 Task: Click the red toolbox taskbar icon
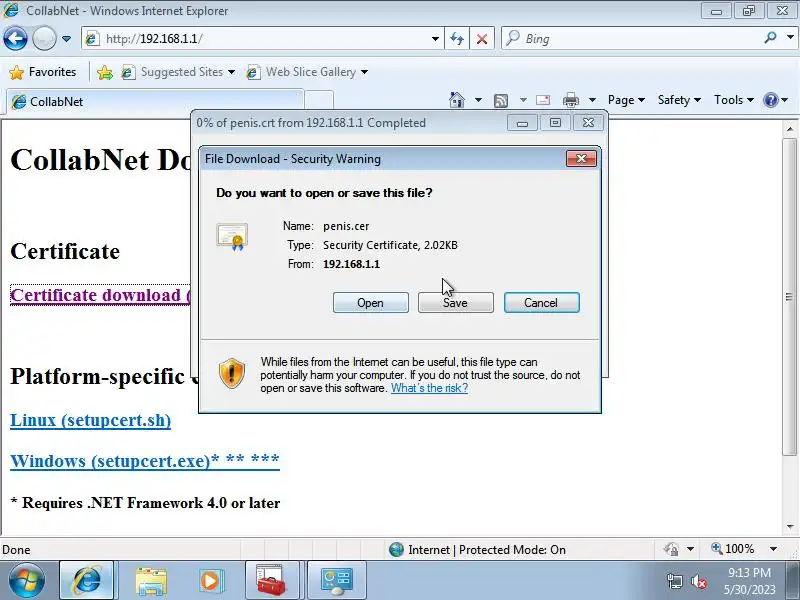tap(271, 580)
